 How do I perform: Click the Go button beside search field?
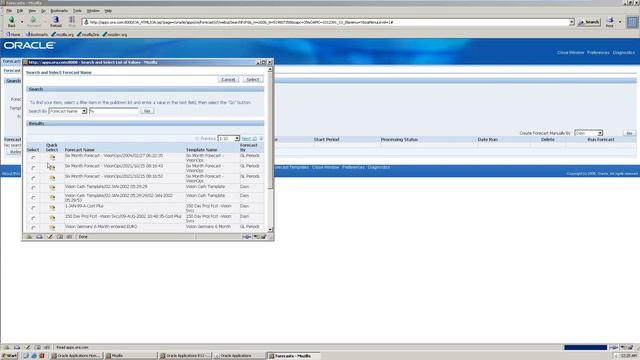[147, 111]
